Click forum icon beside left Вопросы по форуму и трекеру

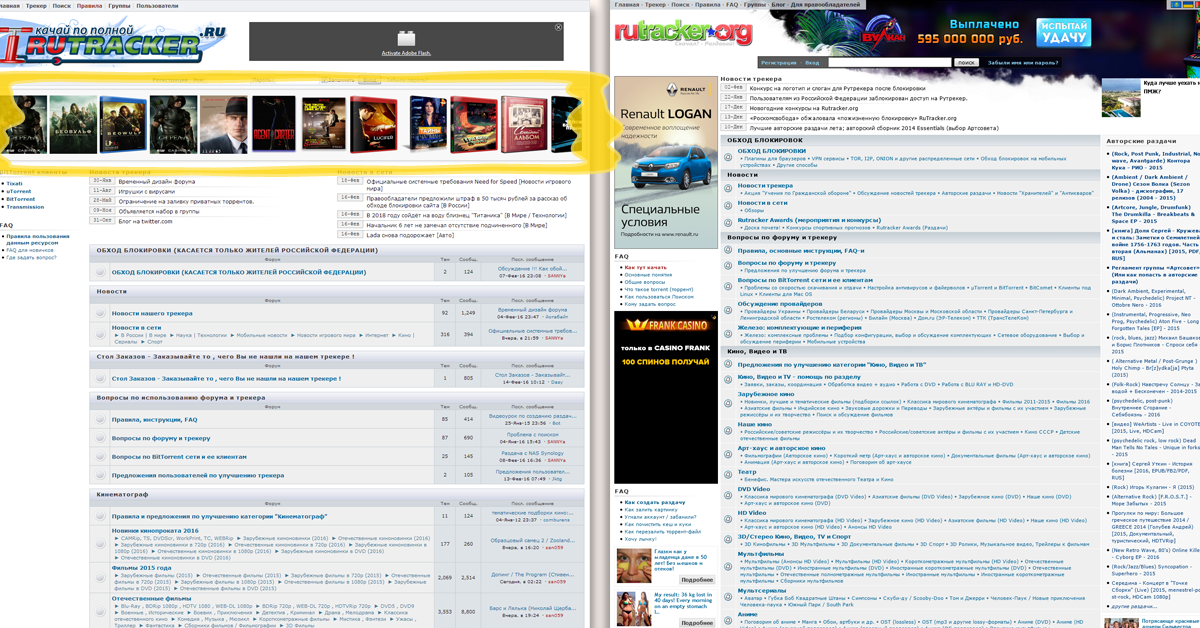coord(101,438)
